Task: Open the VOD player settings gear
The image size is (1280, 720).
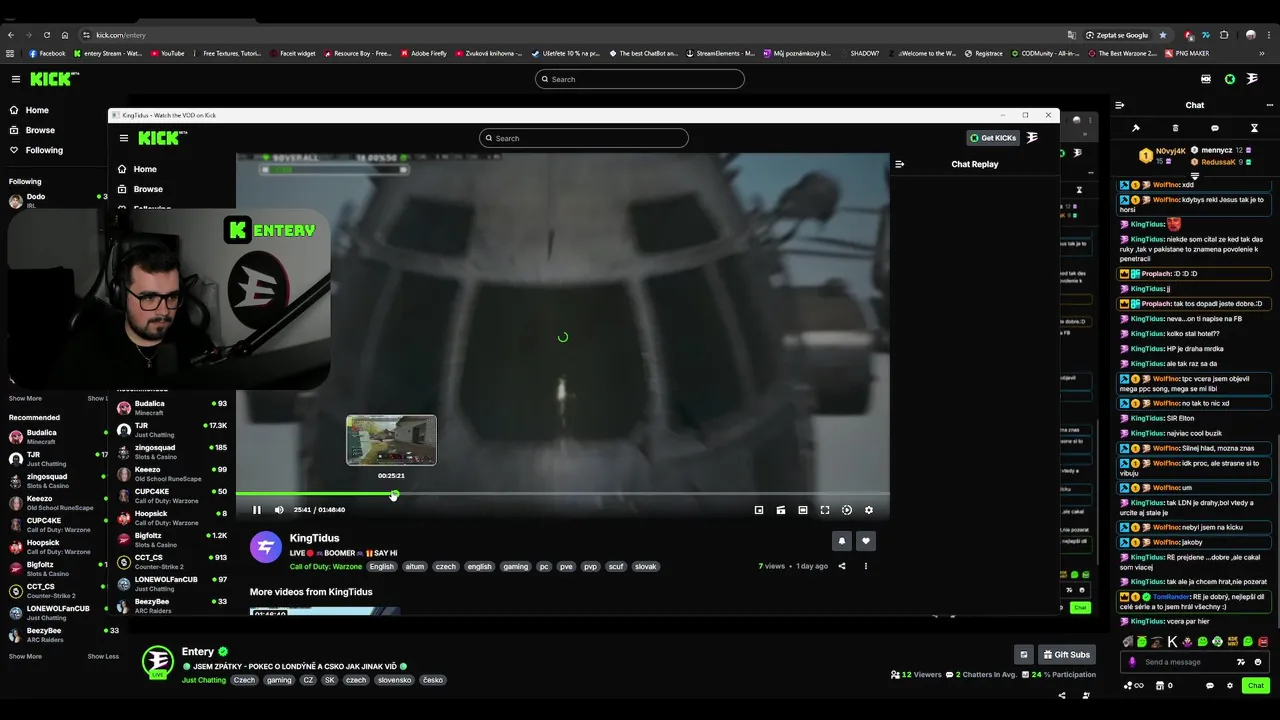Action: [x=869, y=510]
